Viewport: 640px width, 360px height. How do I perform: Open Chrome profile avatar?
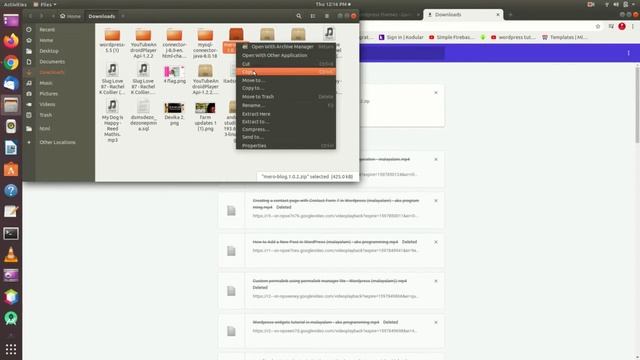click(x=622, y=26)
